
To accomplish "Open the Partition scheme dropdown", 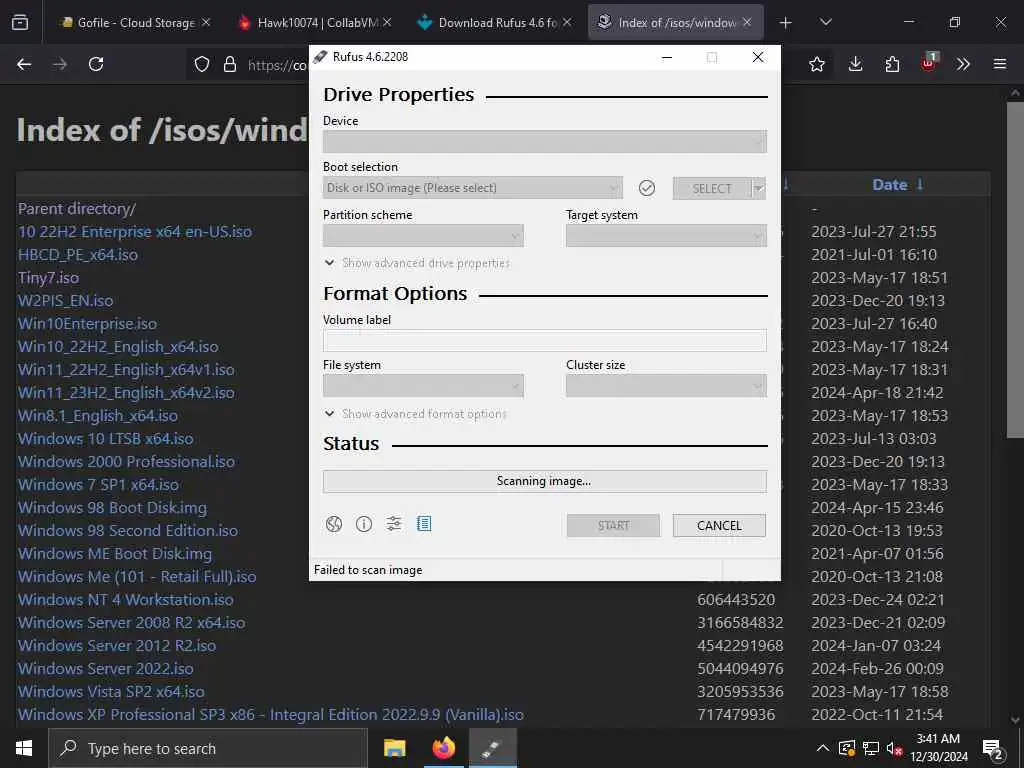I will pos(423,236).
